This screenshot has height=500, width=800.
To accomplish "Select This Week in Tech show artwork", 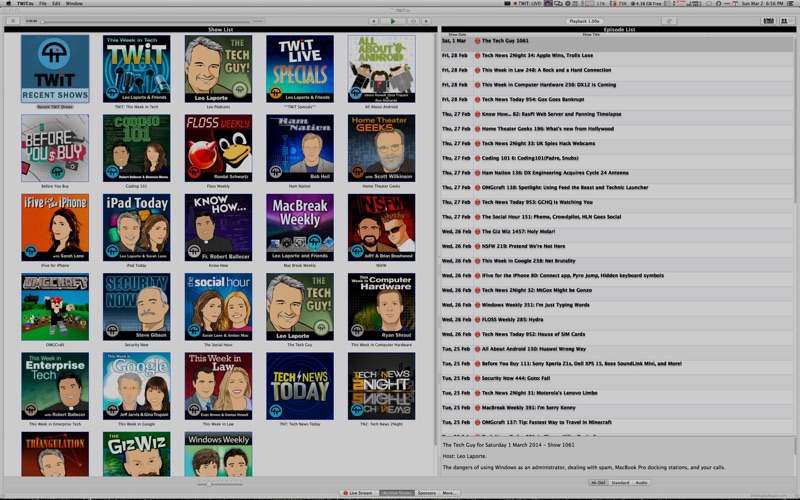I will (x=137, y=69).
